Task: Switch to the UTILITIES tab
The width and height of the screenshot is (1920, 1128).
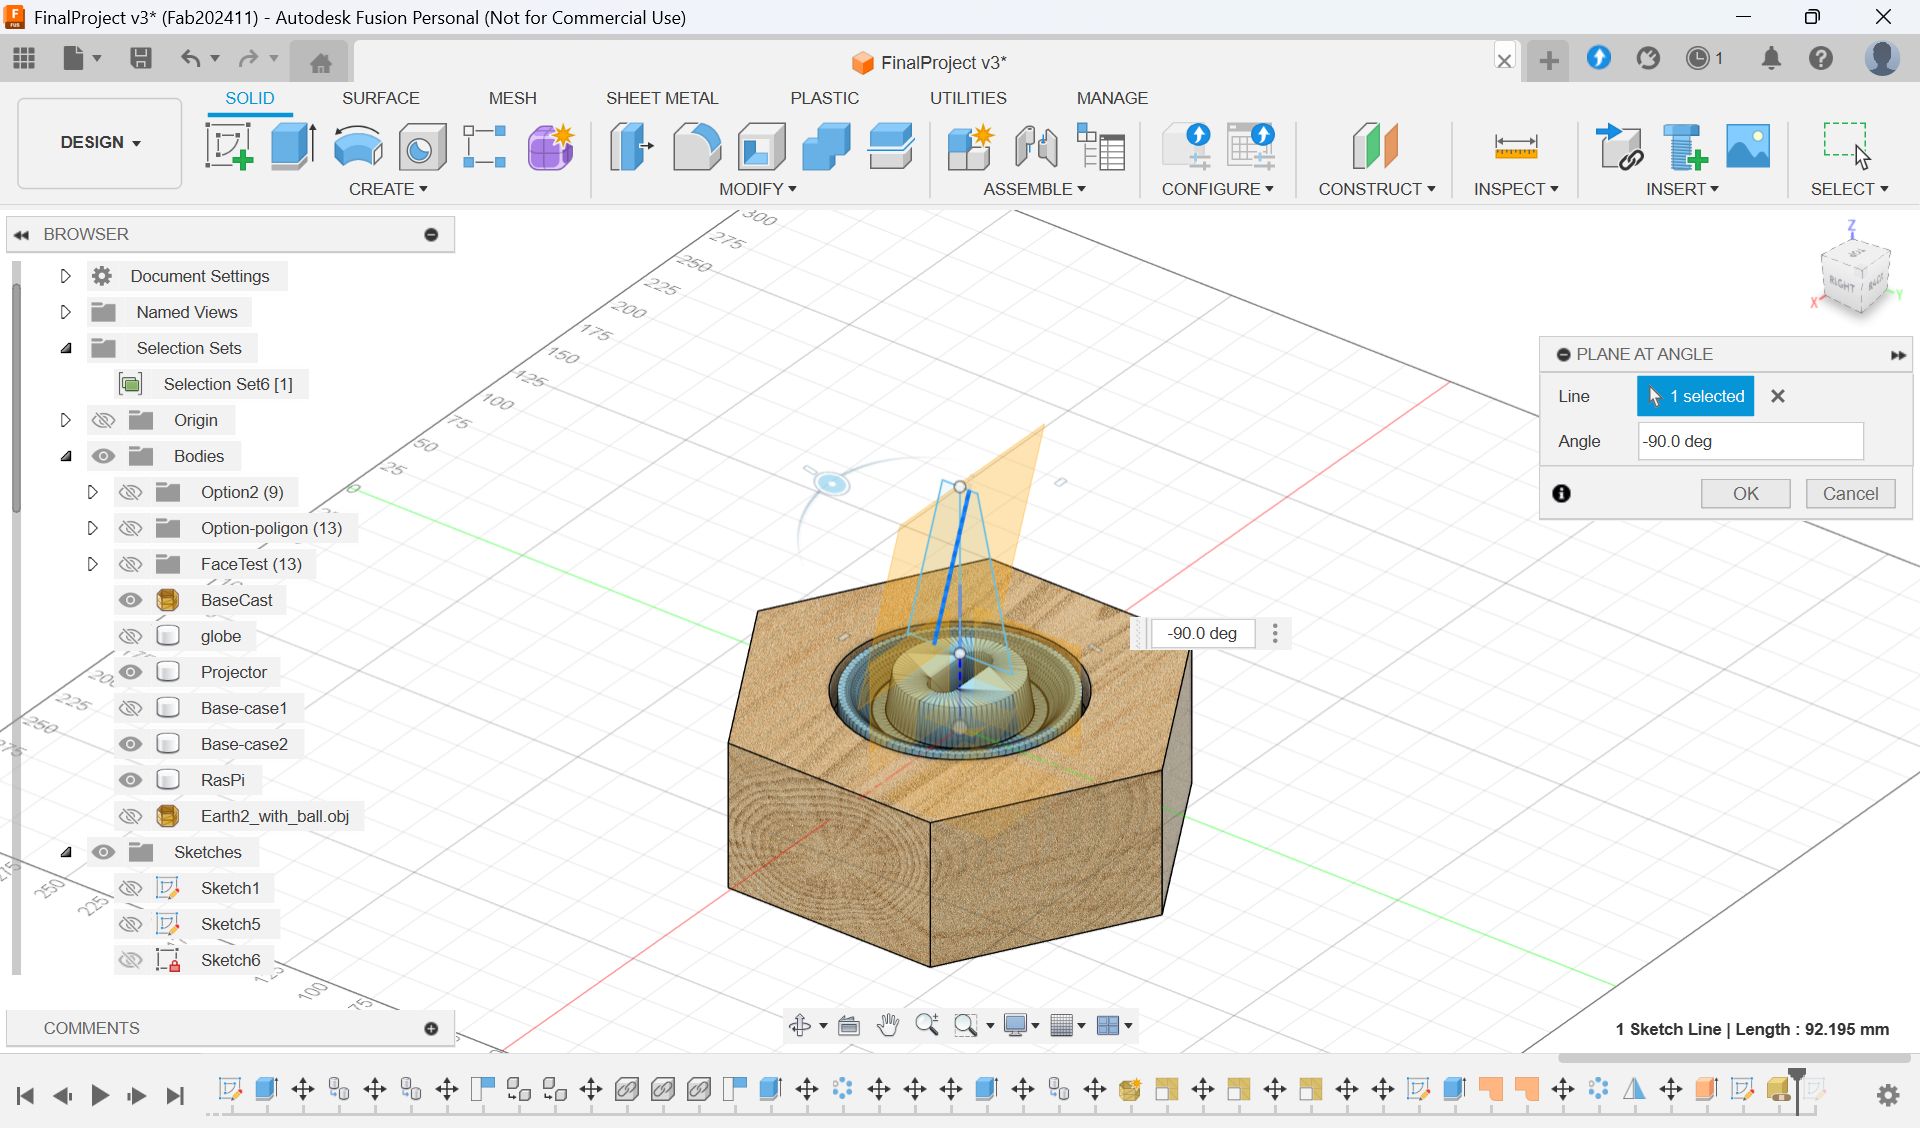Action: pos(968,98)
